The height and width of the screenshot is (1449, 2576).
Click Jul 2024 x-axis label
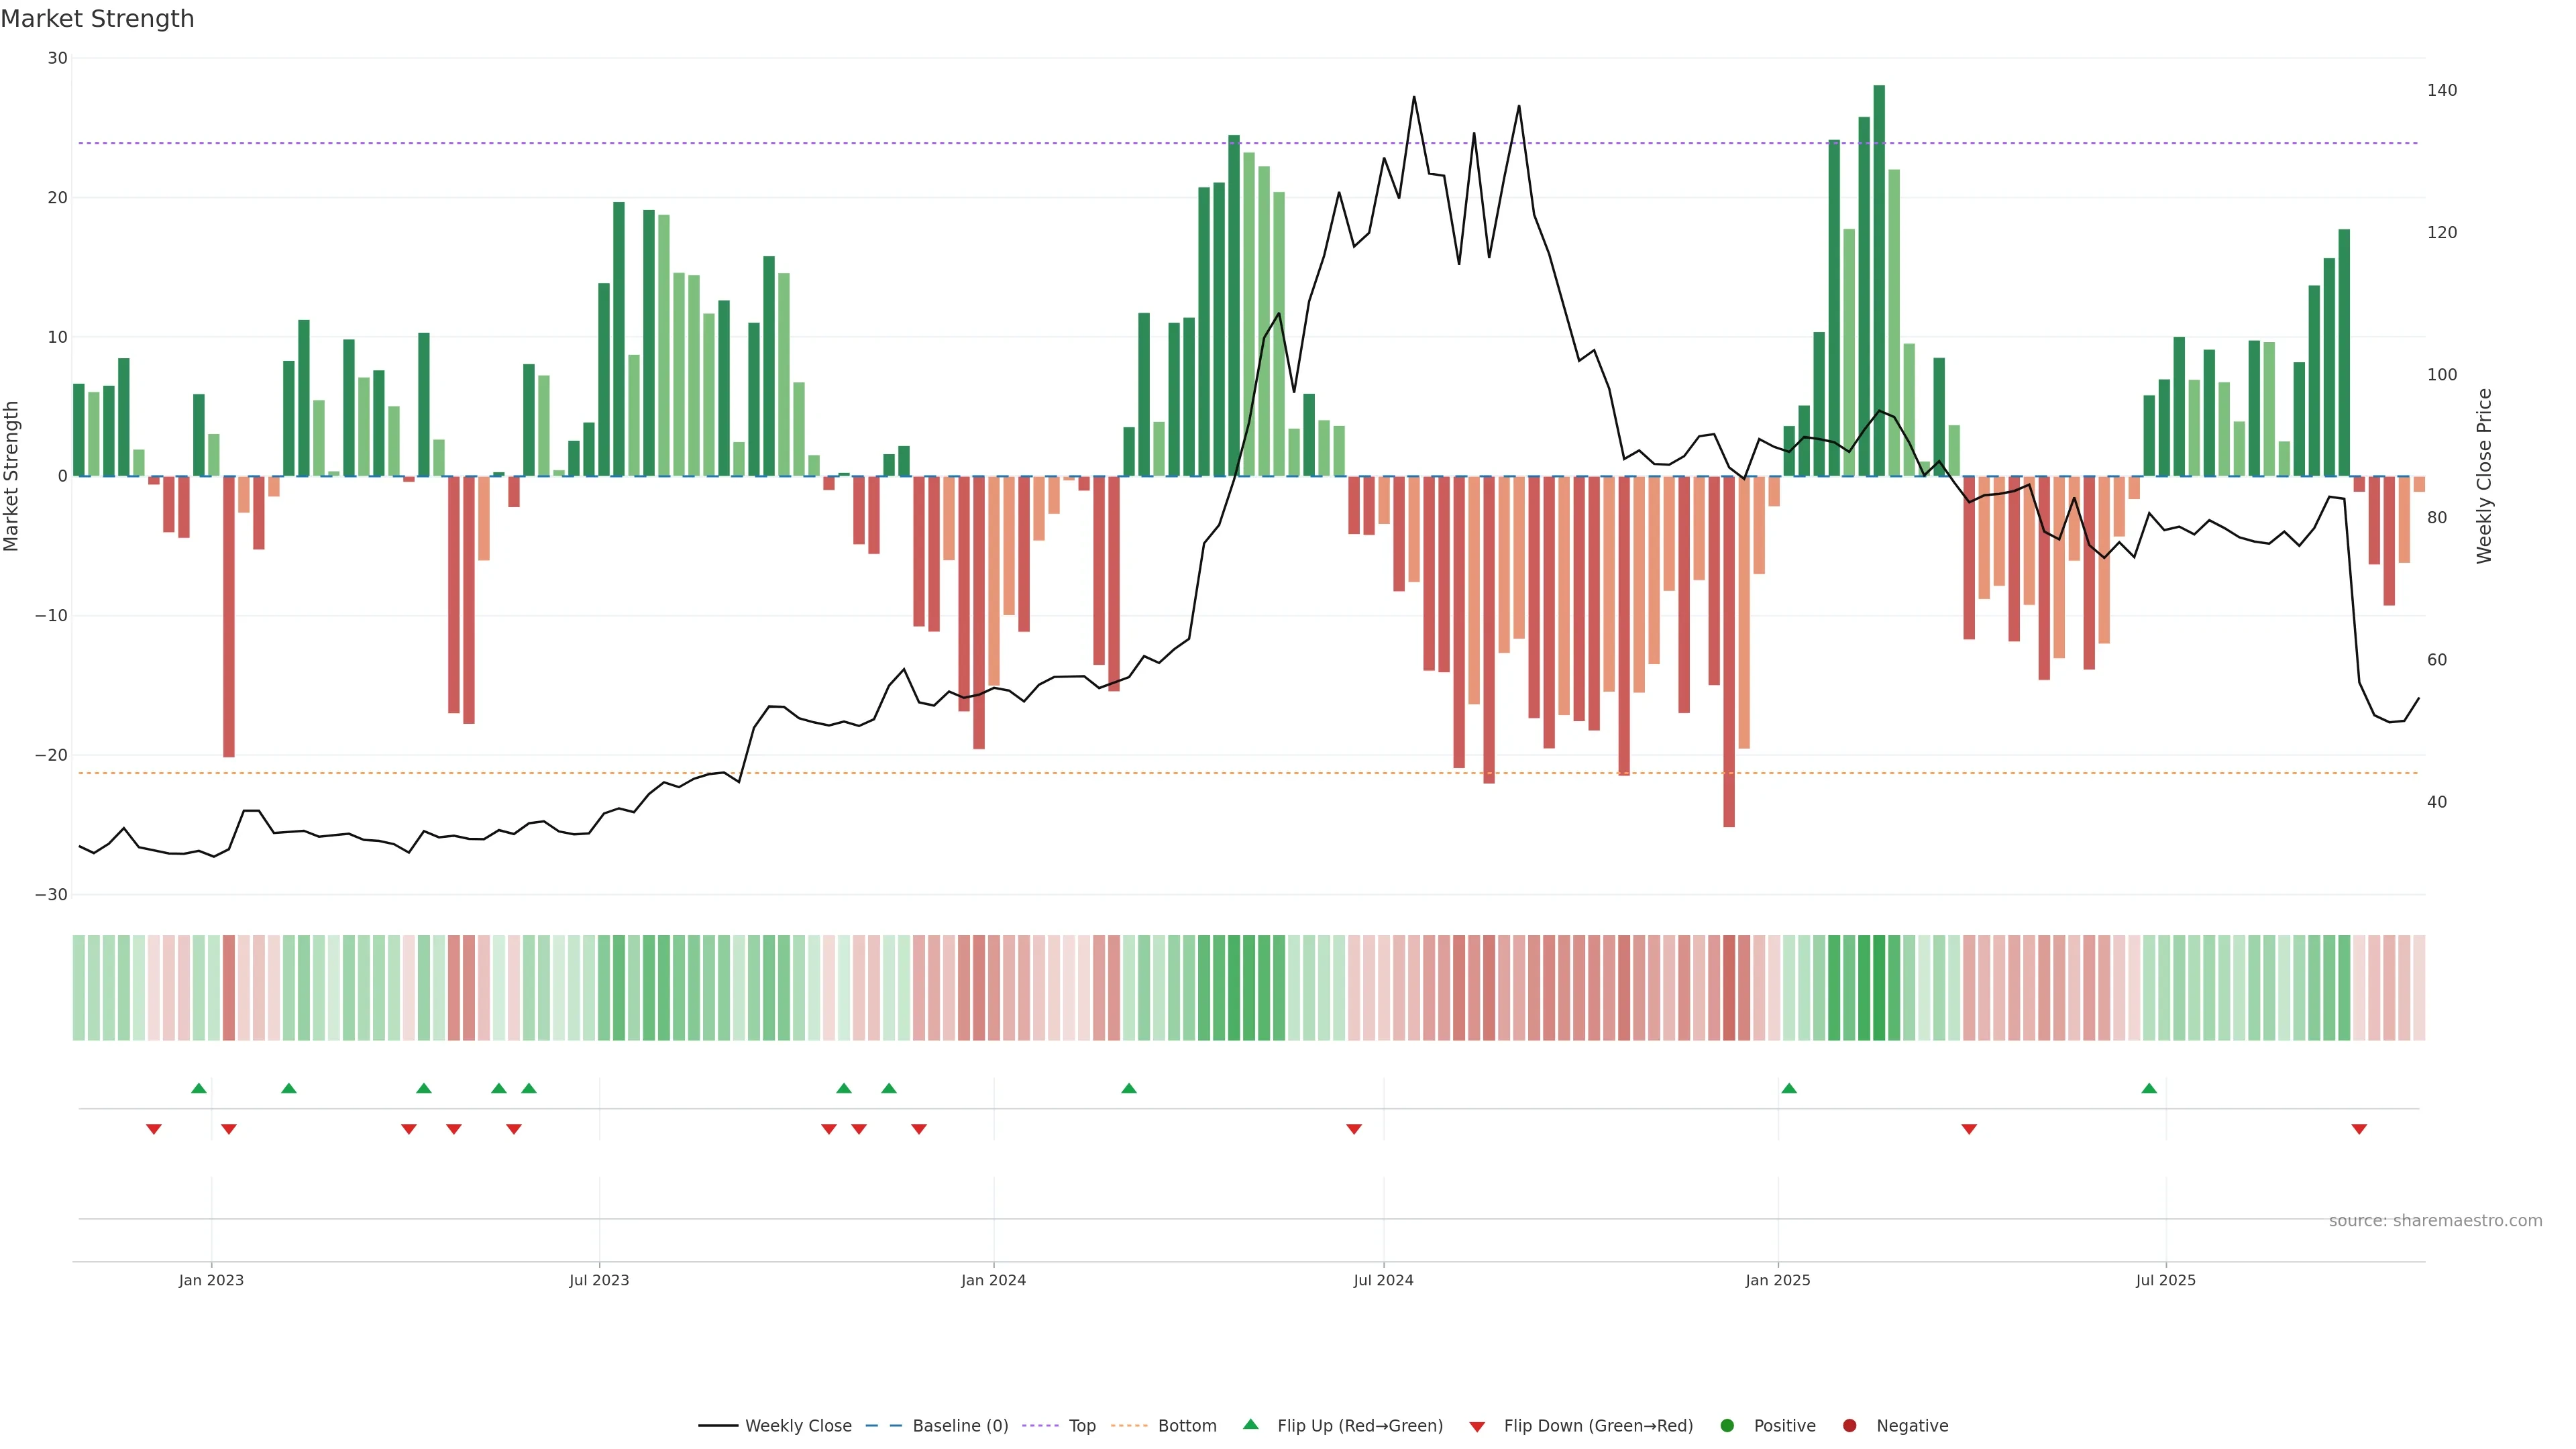(x=1383, y=1280)
